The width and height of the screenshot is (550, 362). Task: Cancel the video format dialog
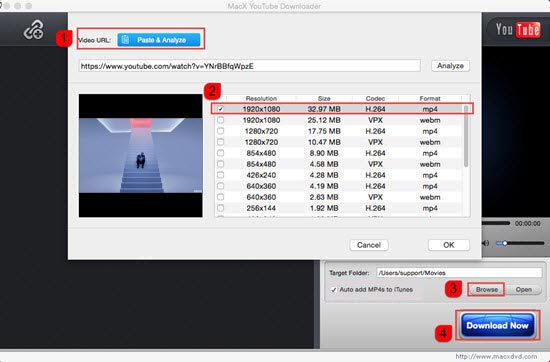(x=369, y=245)
